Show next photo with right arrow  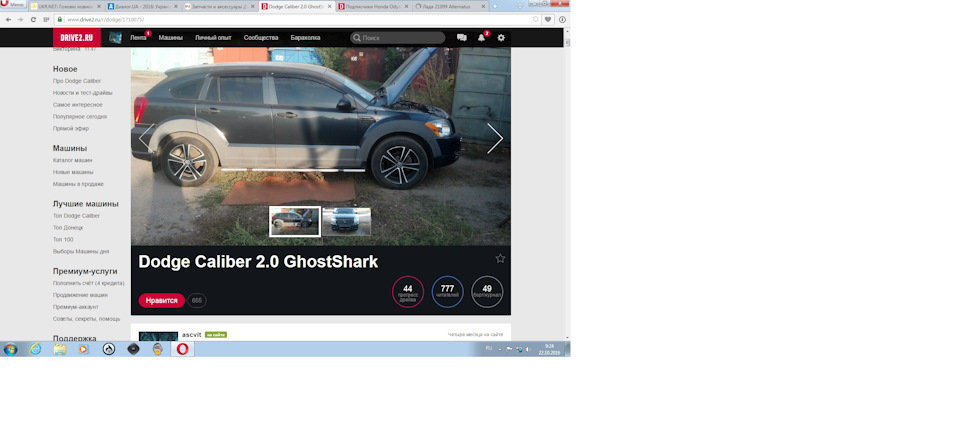point(495,138)
